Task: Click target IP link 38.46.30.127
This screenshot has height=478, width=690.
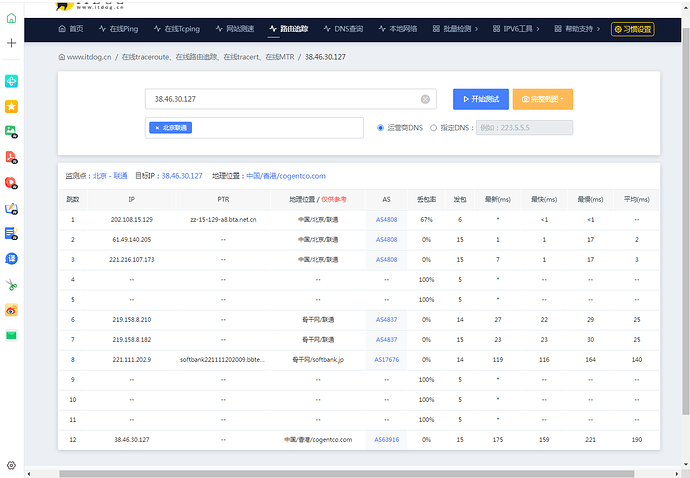Action: pos(182,176)
